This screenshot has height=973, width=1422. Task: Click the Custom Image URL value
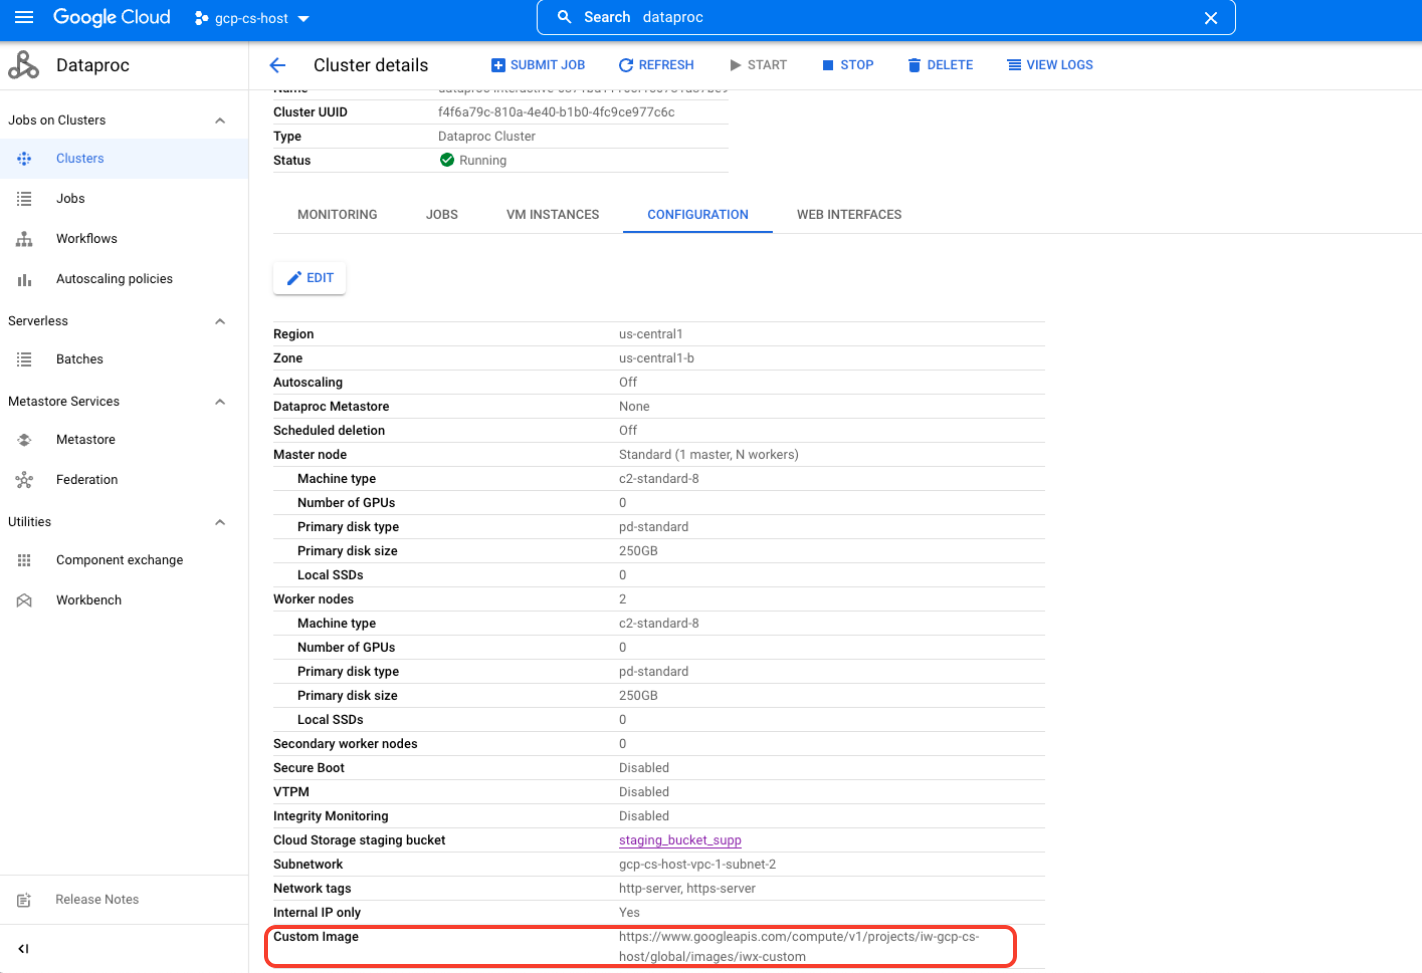(x=799, y=947)
